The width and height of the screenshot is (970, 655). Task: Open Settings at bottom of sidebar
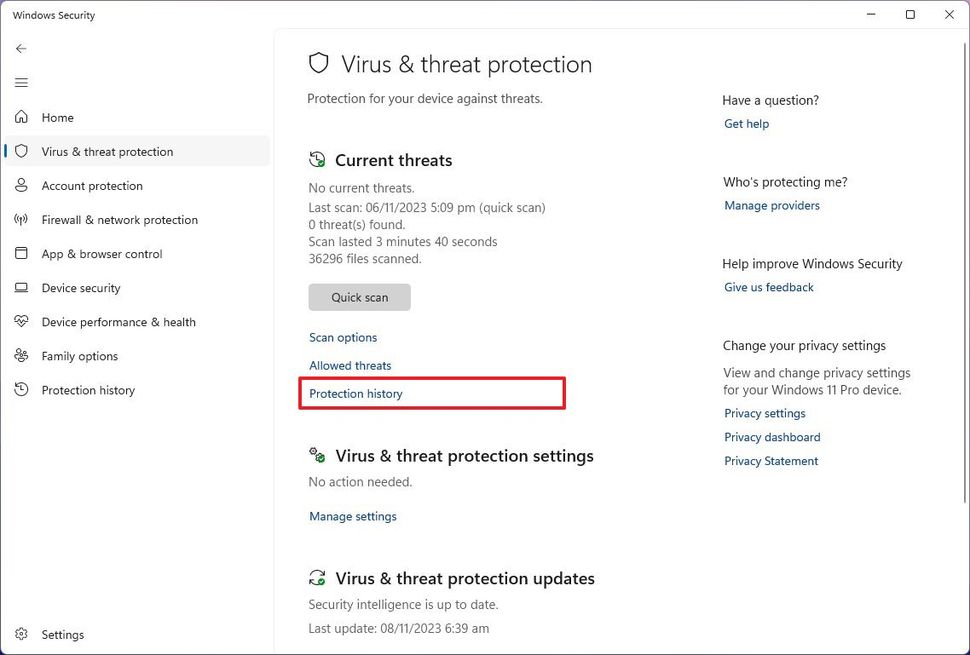[63, 634]
